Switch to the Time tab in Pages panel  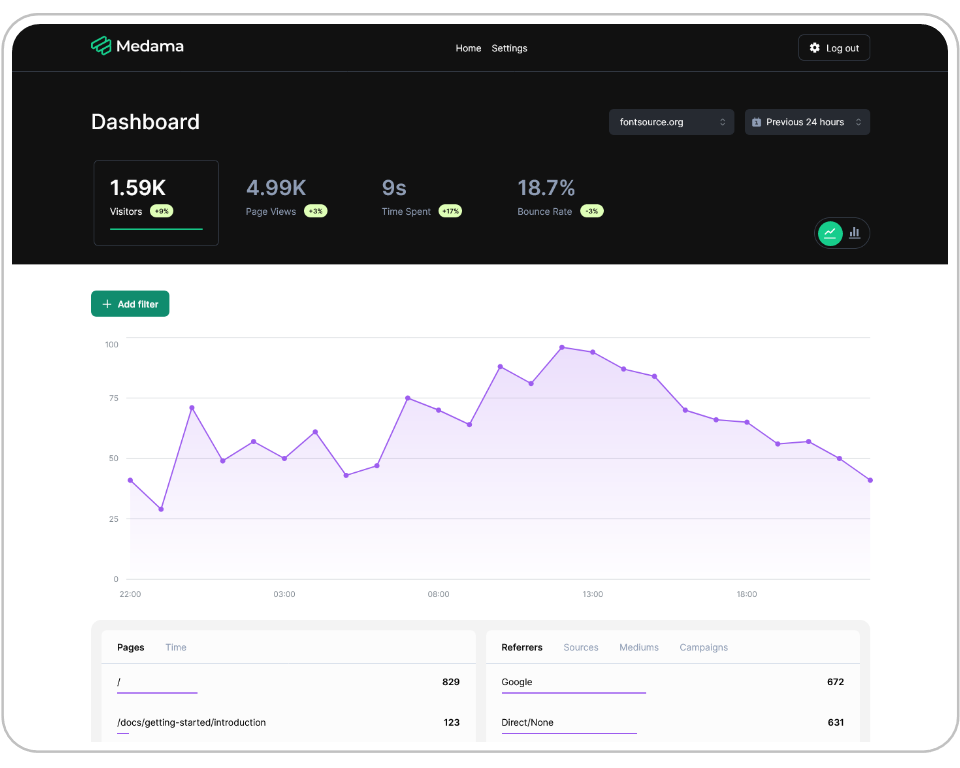click(175, 647)
